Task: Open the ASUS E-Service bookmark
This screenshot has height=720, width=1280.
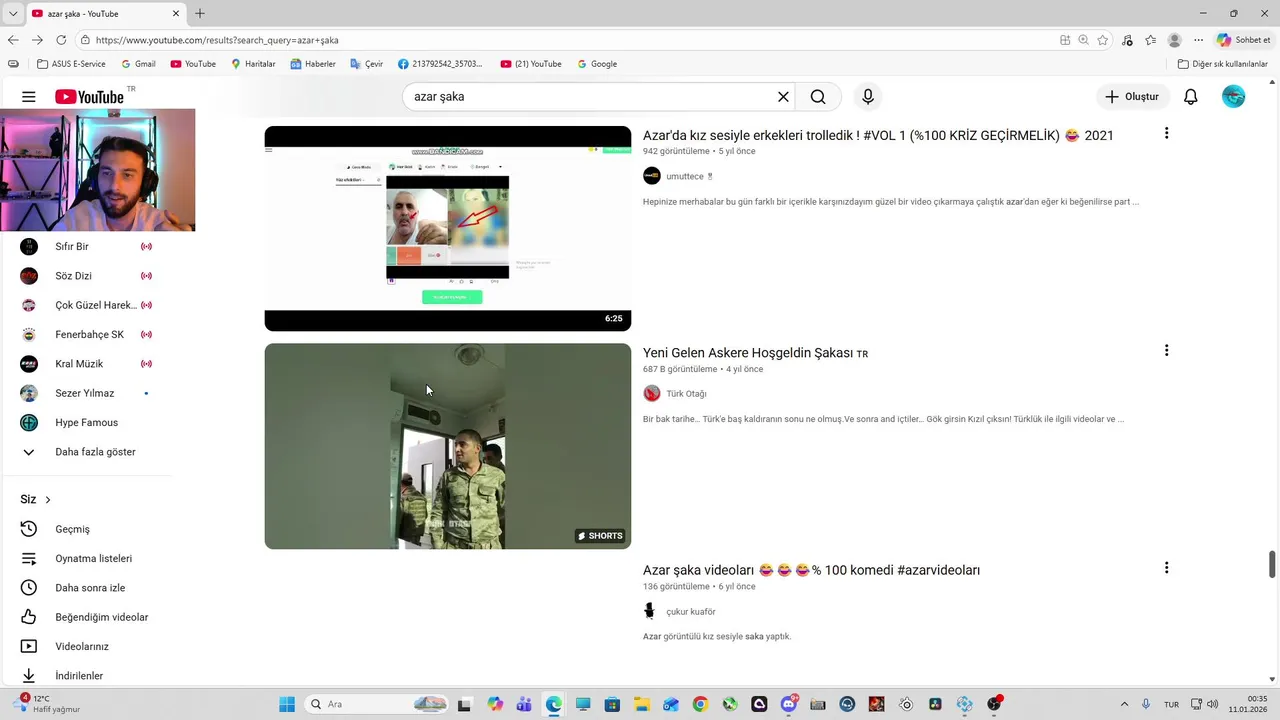Action: click(72, 64)
